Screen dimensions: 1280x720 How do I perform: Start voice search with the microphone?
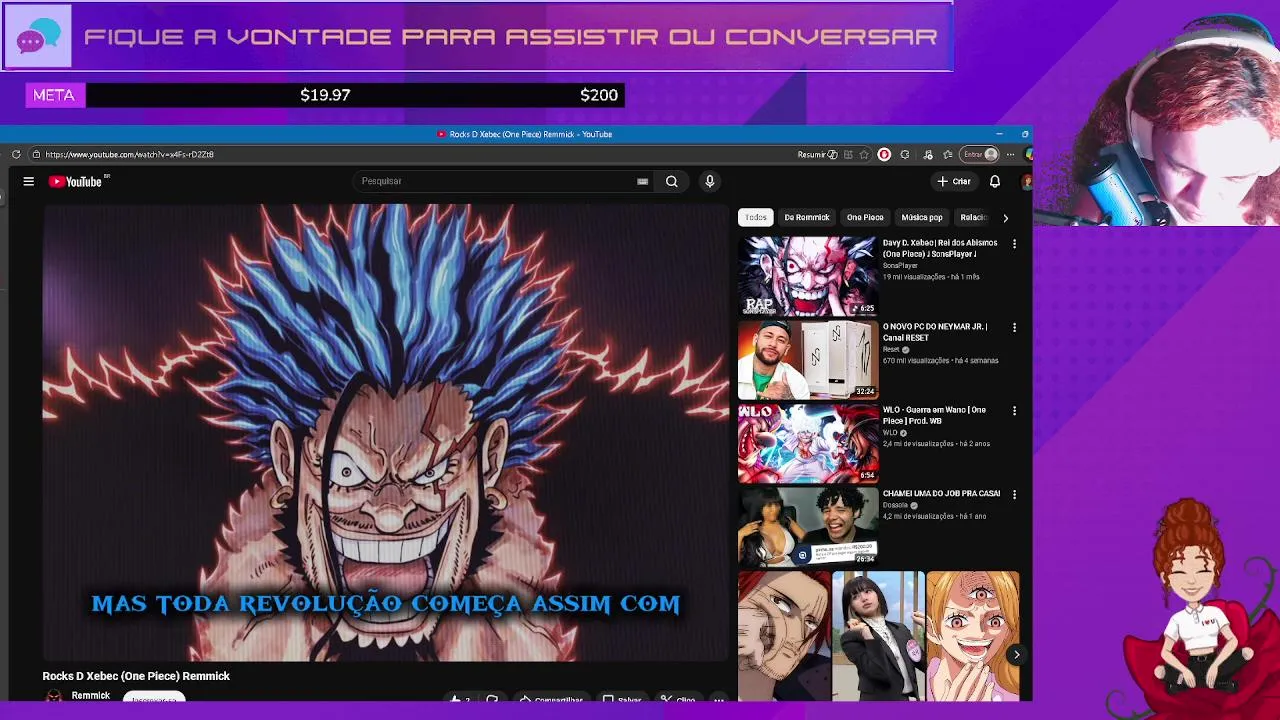coord(709,181)
